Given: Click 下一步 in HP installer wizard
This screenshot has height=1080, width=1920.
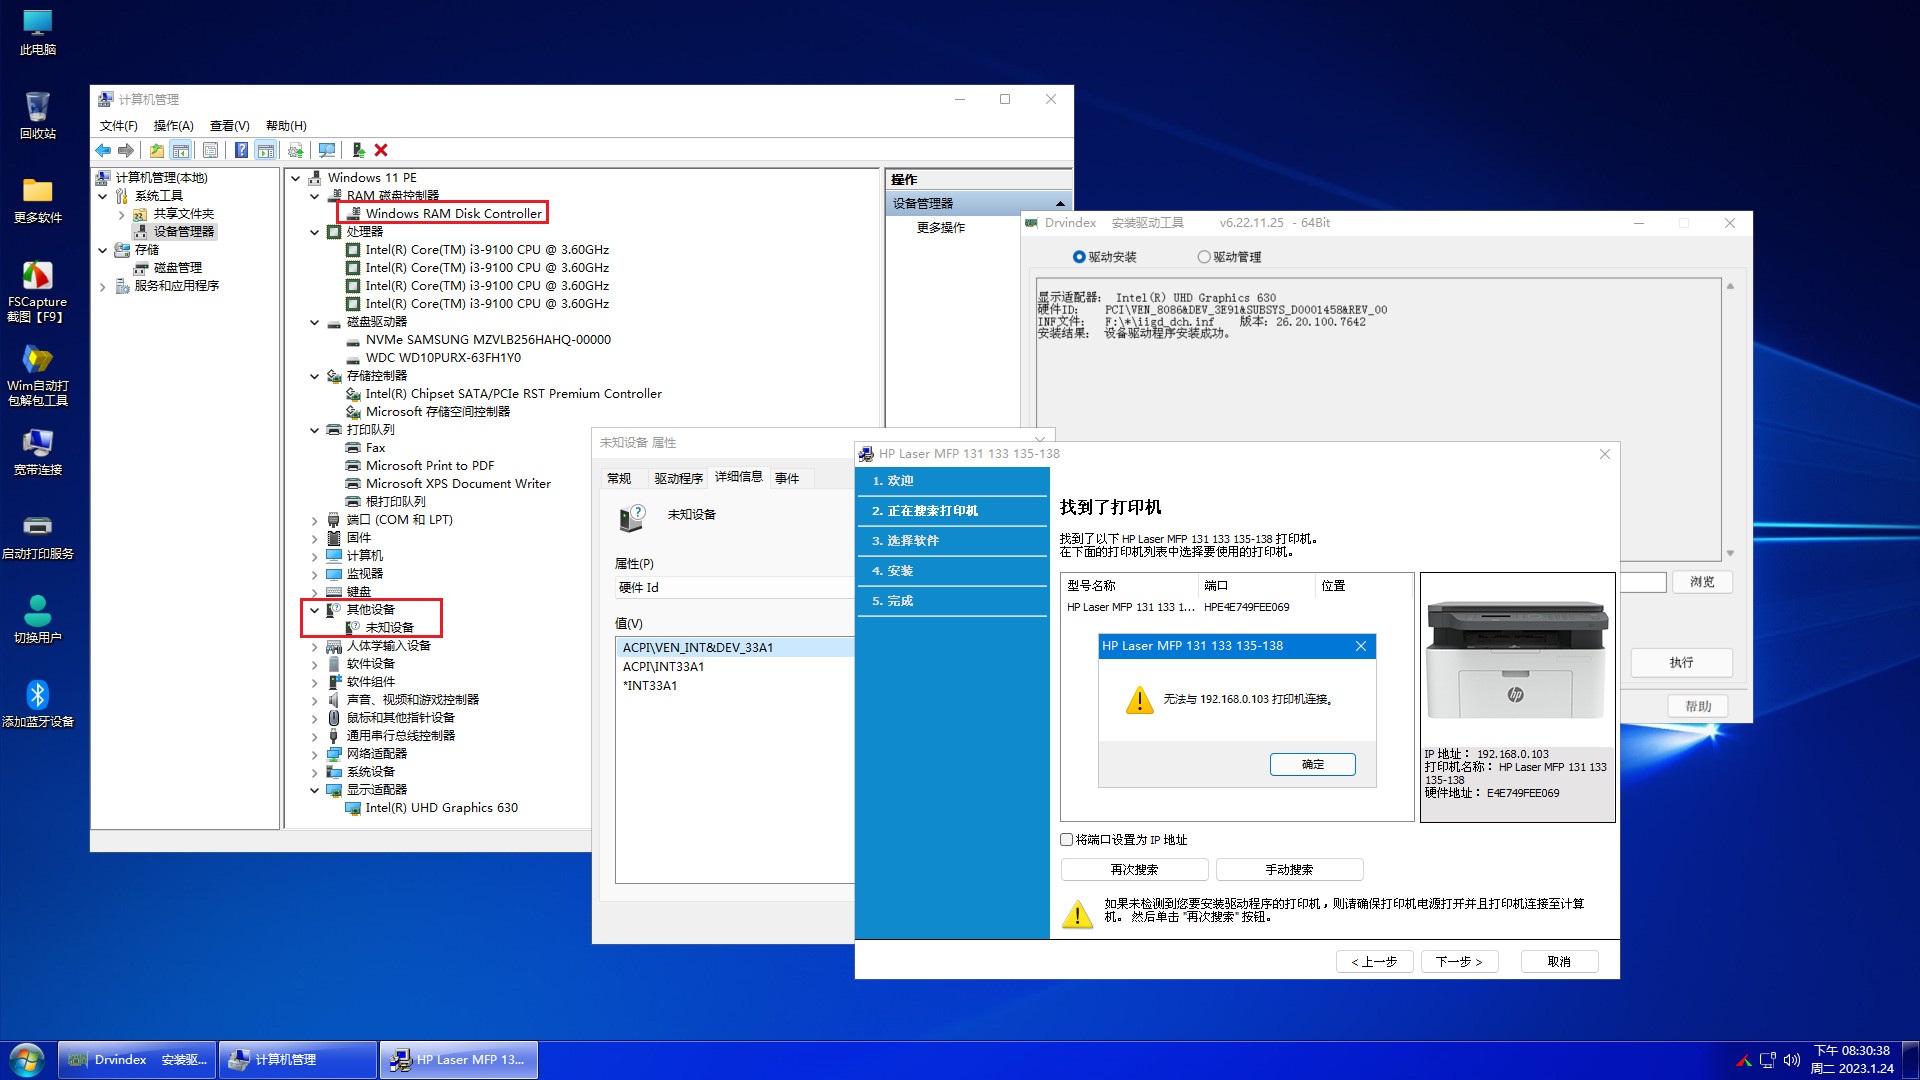Looking at the screenshot, I should click(x=1459, y=961).
